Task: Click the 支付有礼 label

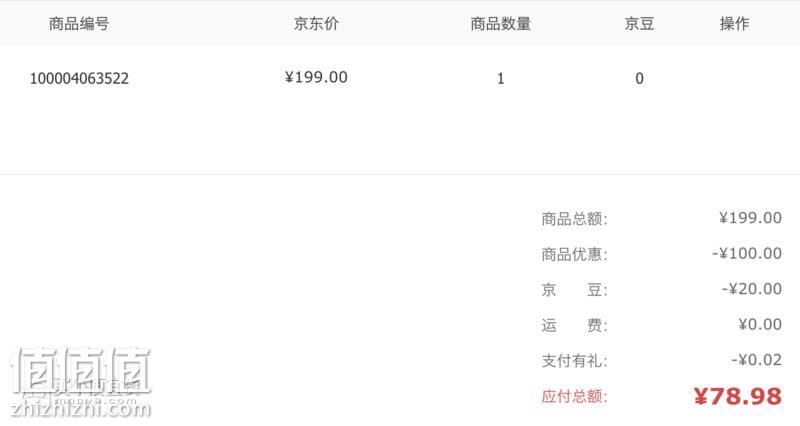Action: pos(574,361)
